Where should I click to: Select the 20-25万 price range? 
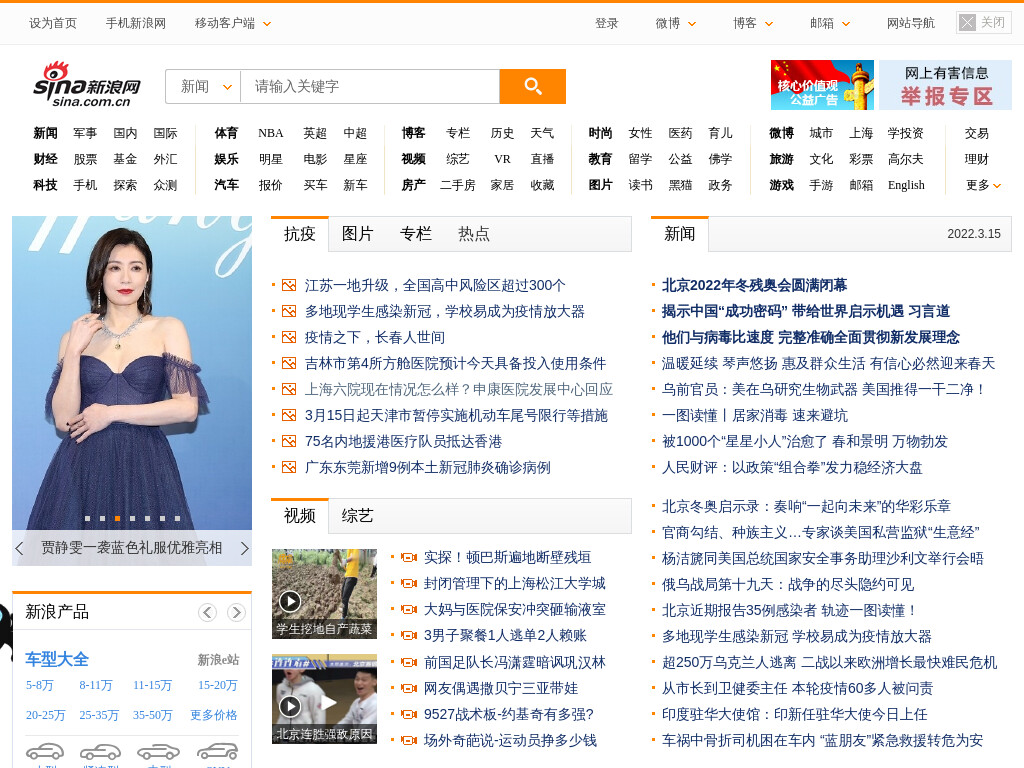pos(46,715)
